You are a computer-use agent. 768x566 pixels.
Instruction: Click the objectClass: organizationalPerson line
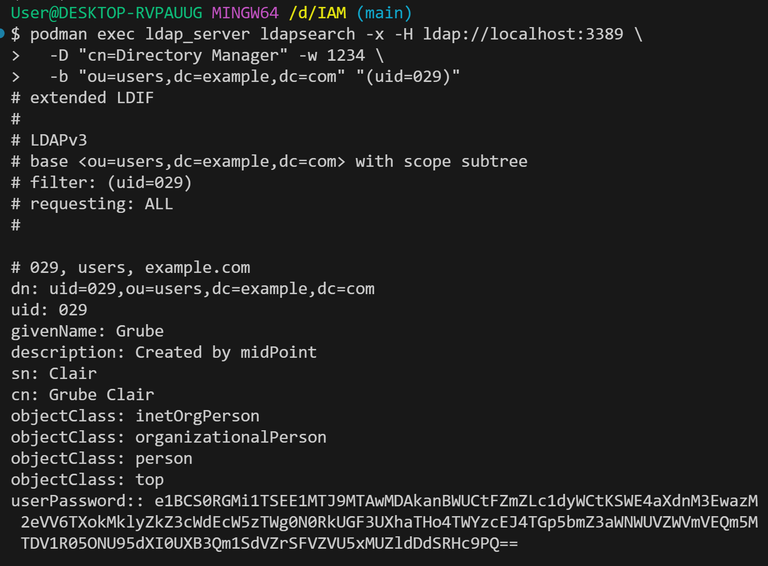[169, 437]
